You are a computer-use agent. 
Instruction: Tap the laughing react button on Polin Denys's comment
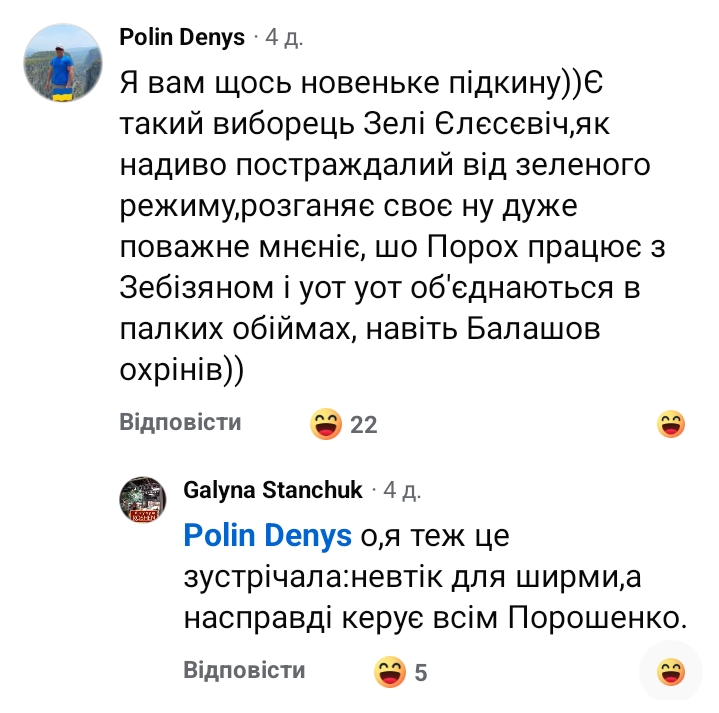point(671,424)
